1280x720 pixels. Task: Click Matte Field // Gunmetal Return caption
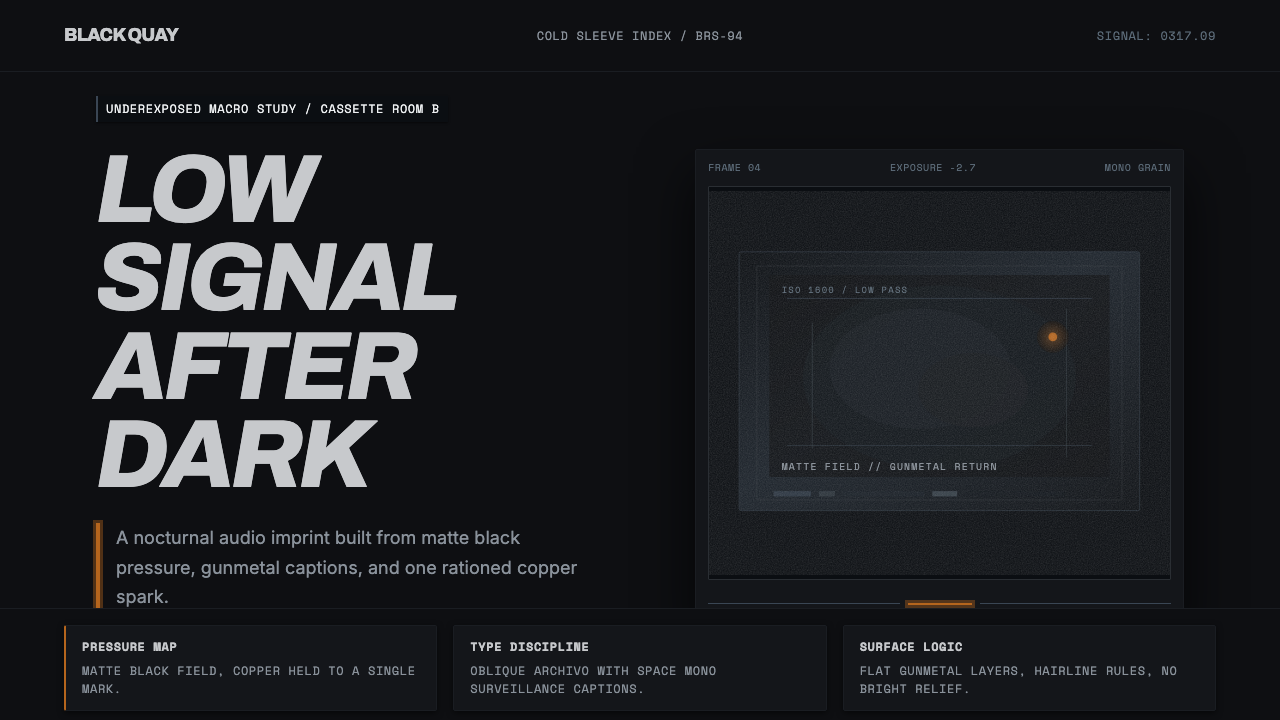click(889, 467)
